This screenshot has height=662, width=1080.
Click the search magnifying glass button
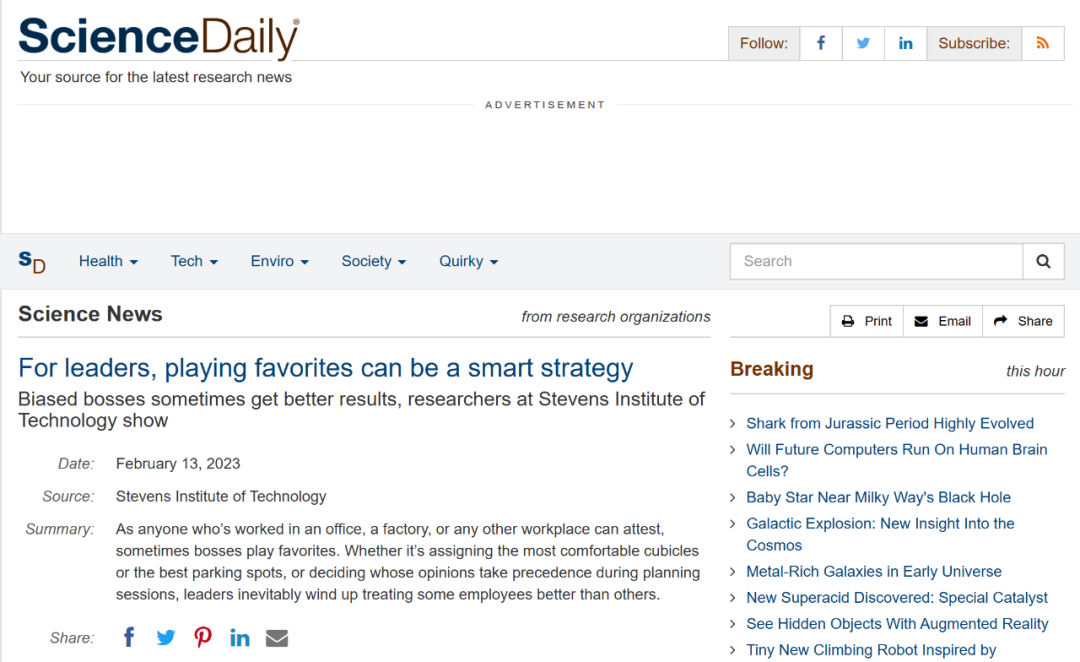click(x=1043, y=261)
